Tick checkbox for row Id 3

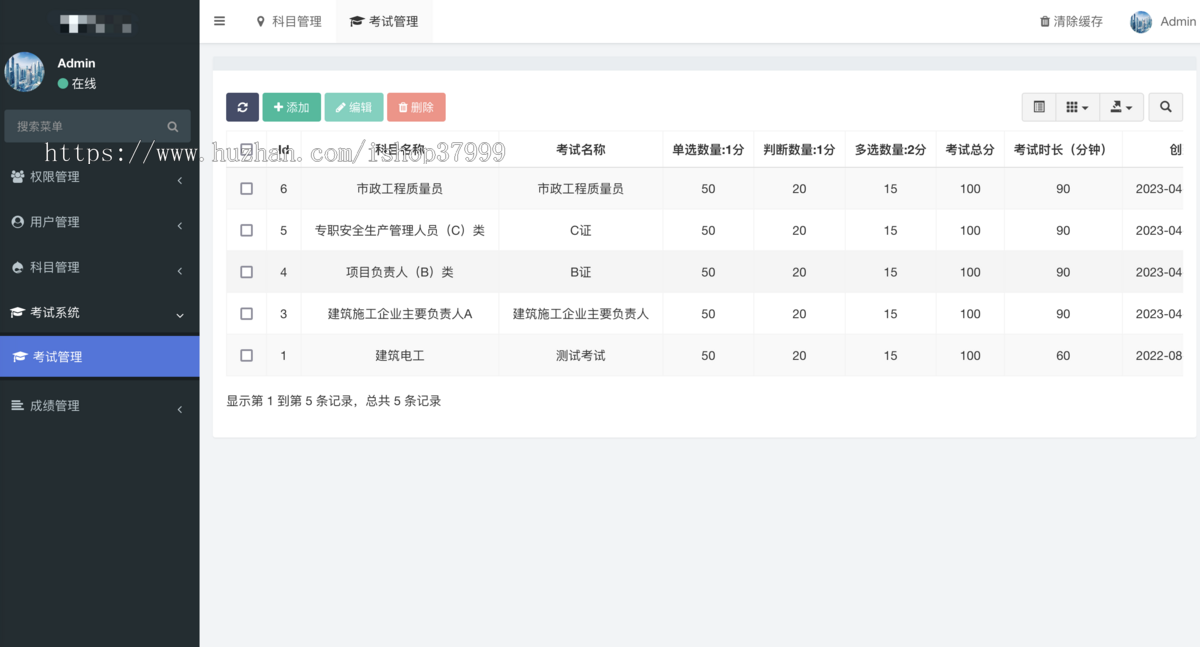tap(247, 314)
